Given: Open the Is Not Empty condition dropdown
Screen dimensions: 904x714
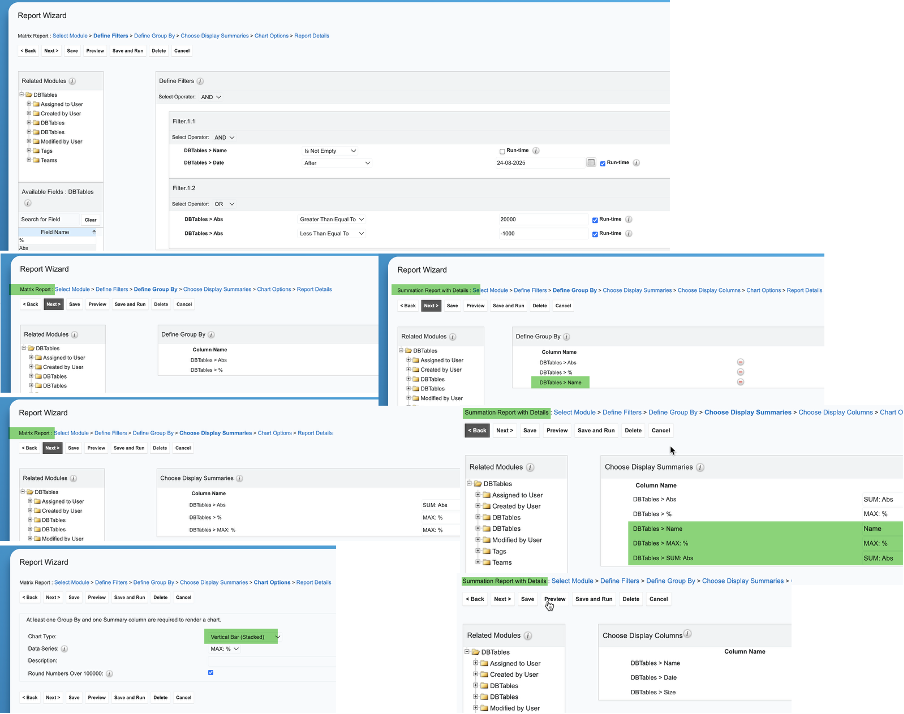Looking at the screenshot, I should click(330, 151).
